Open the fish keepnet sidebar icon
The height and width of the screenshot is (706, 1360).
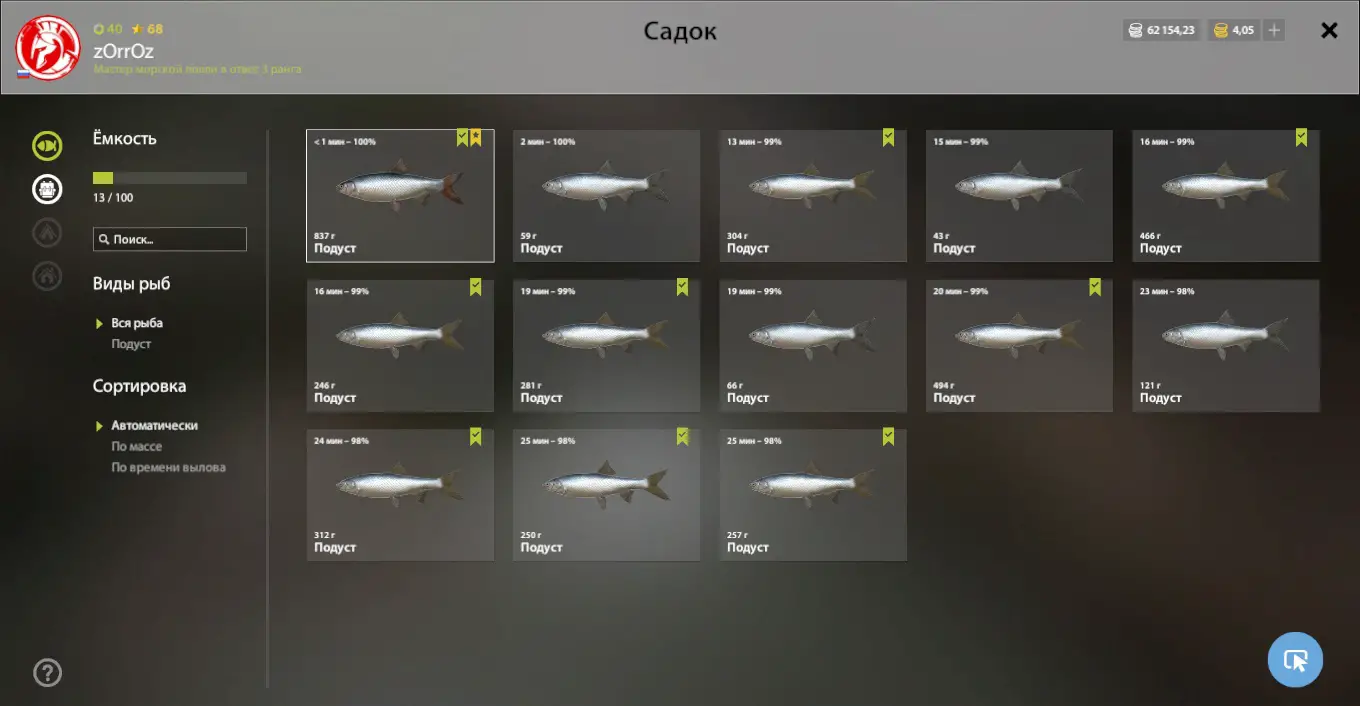point(47,146)
